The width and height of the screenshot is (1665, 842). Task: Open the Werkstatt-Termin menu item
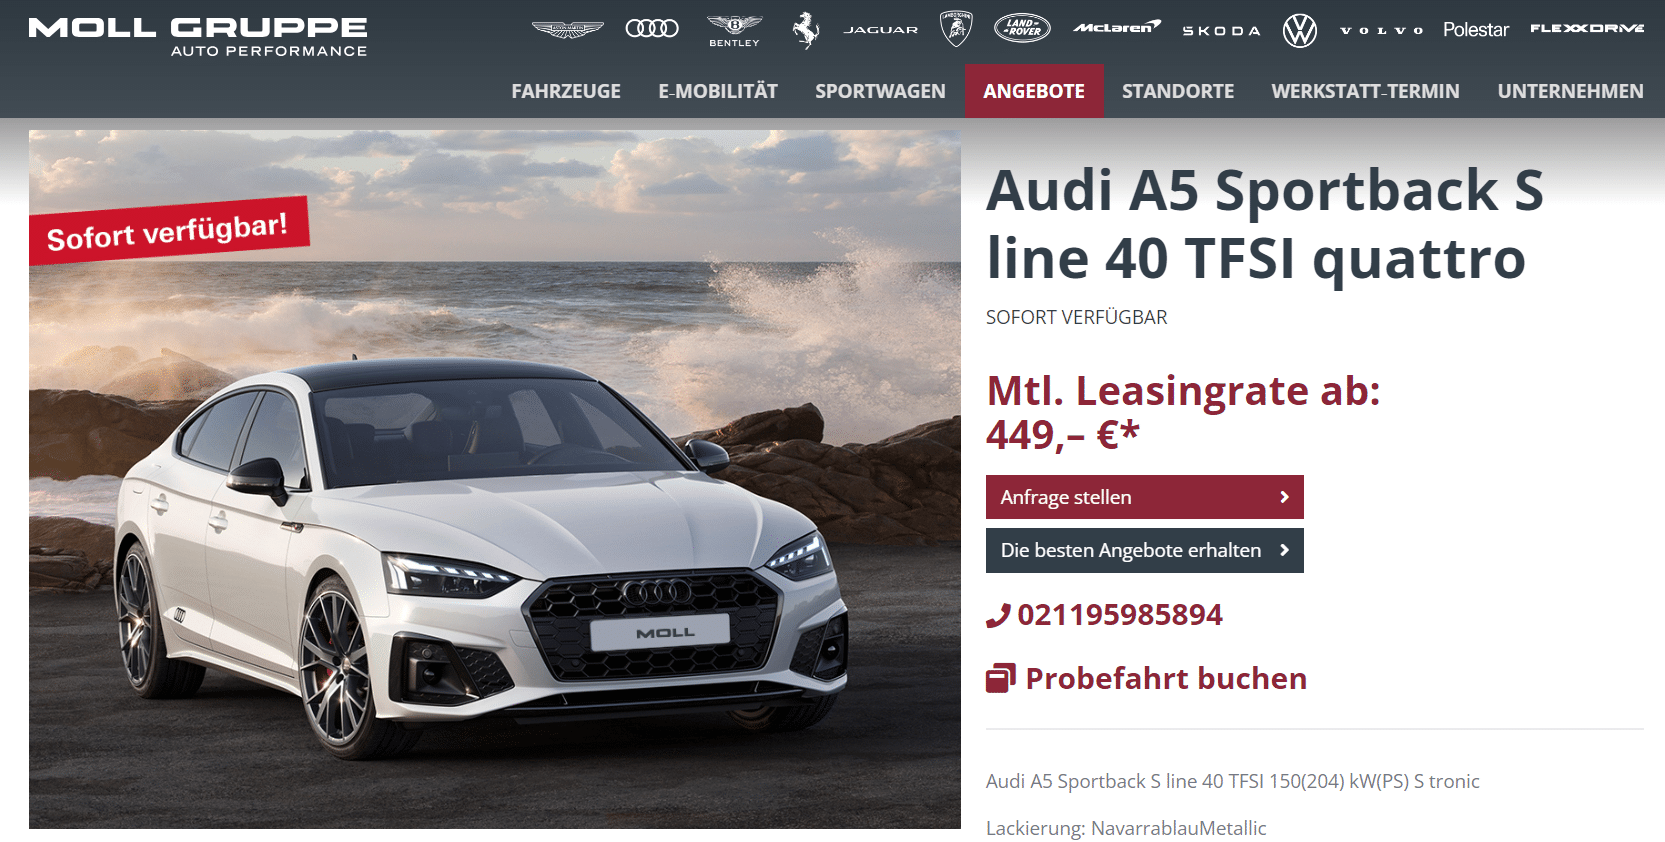coord(1365,91)
